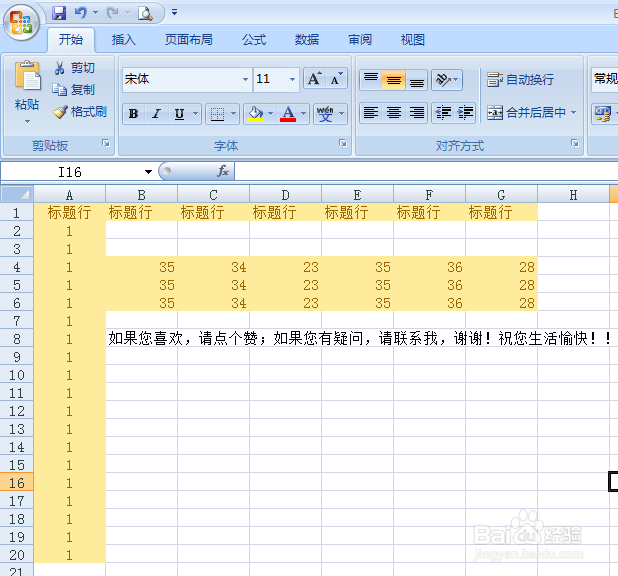Select row 8 header
The width and height of the screenshot is (618, 576).
pyautogui.click(x=17, y=339)
